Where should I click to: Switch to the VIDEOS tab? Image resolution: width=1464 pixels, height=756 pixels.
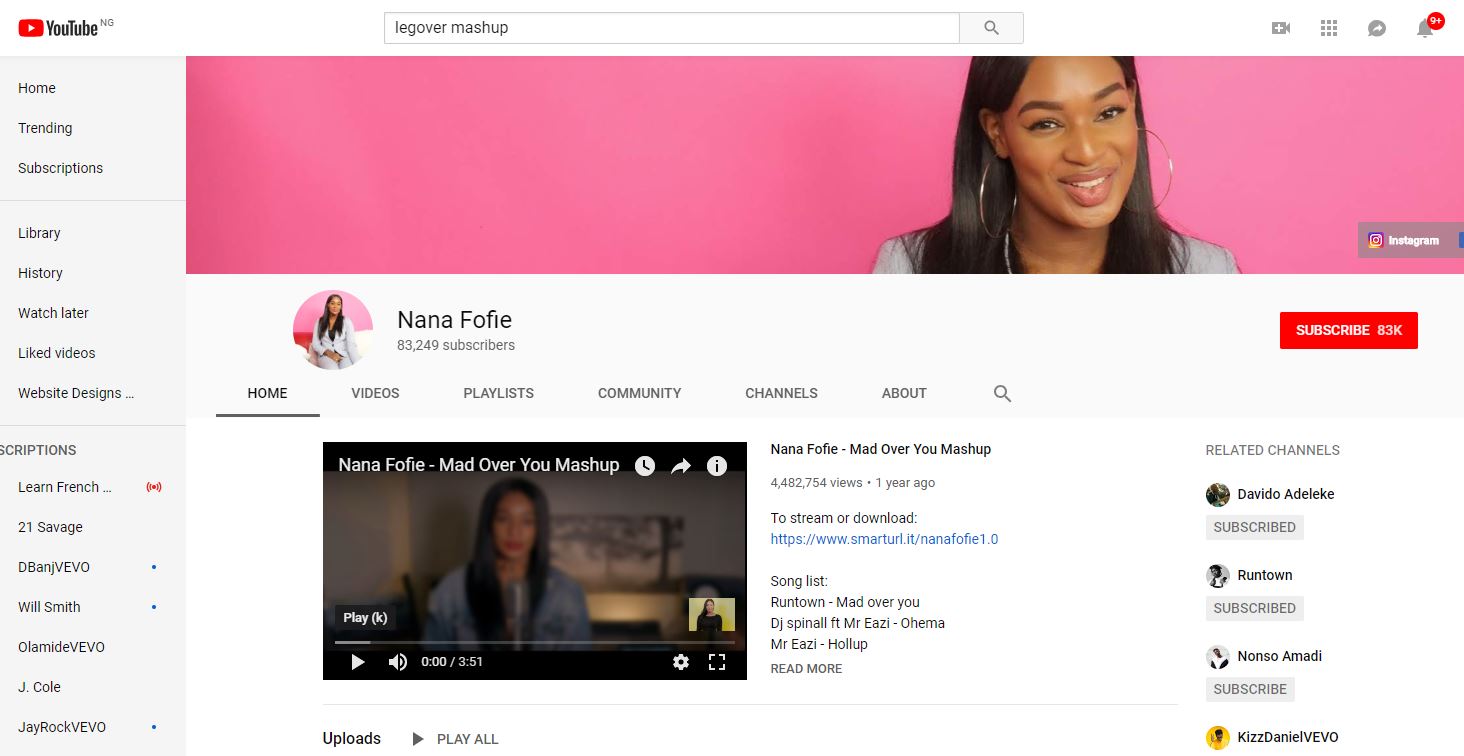point(375,393)
